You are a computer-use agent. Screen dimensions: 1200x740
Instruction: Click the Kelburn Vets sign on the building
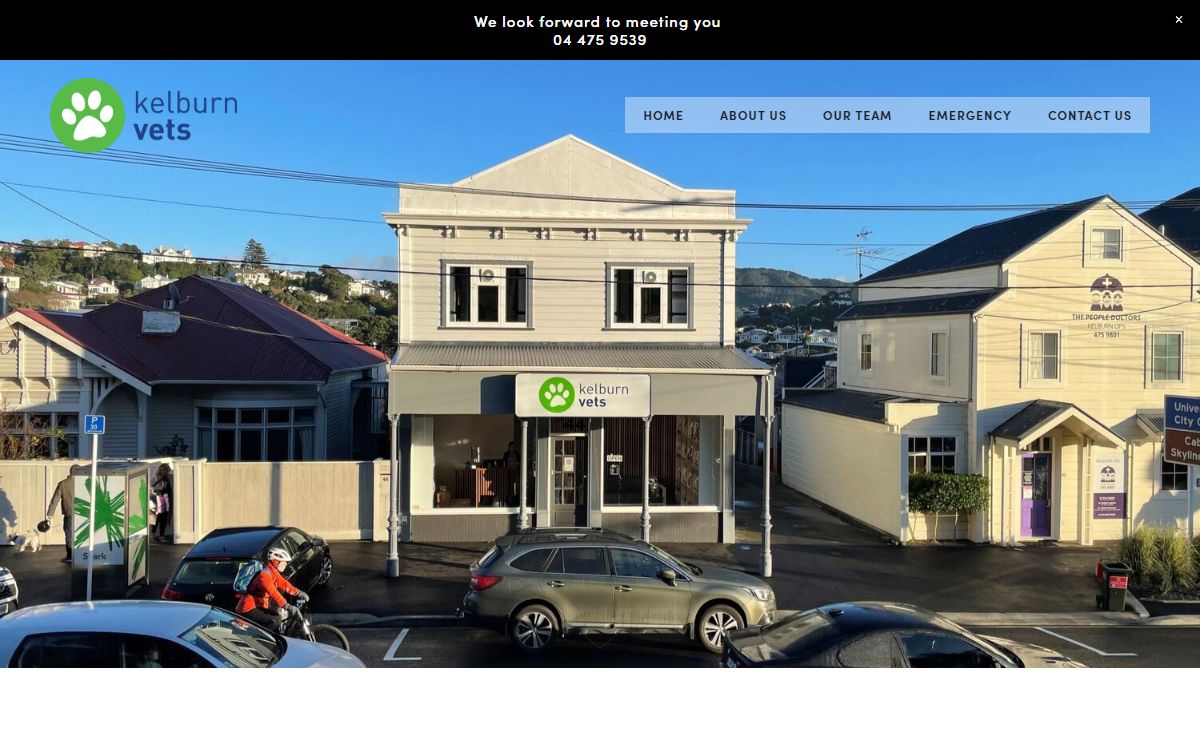pos(583,395)
